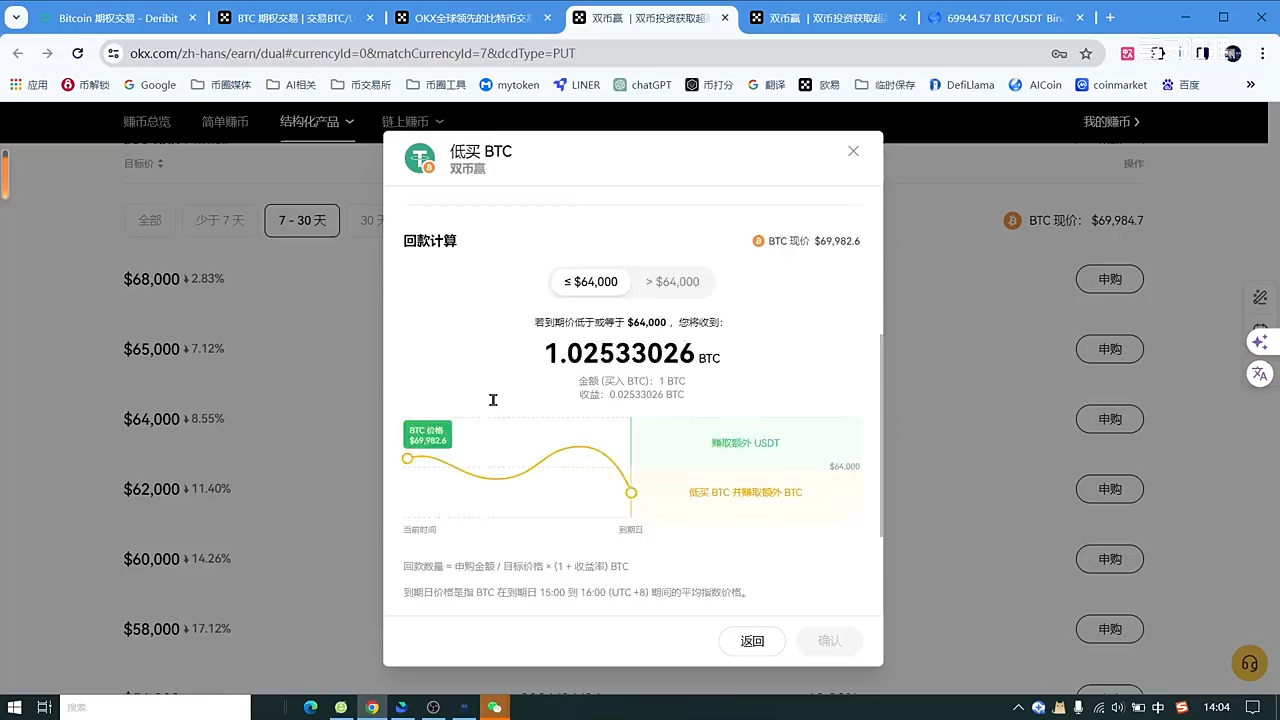The image size is (1280, 720).
Task: Click the pen annotation floating icon
Action: [1260, 297]
